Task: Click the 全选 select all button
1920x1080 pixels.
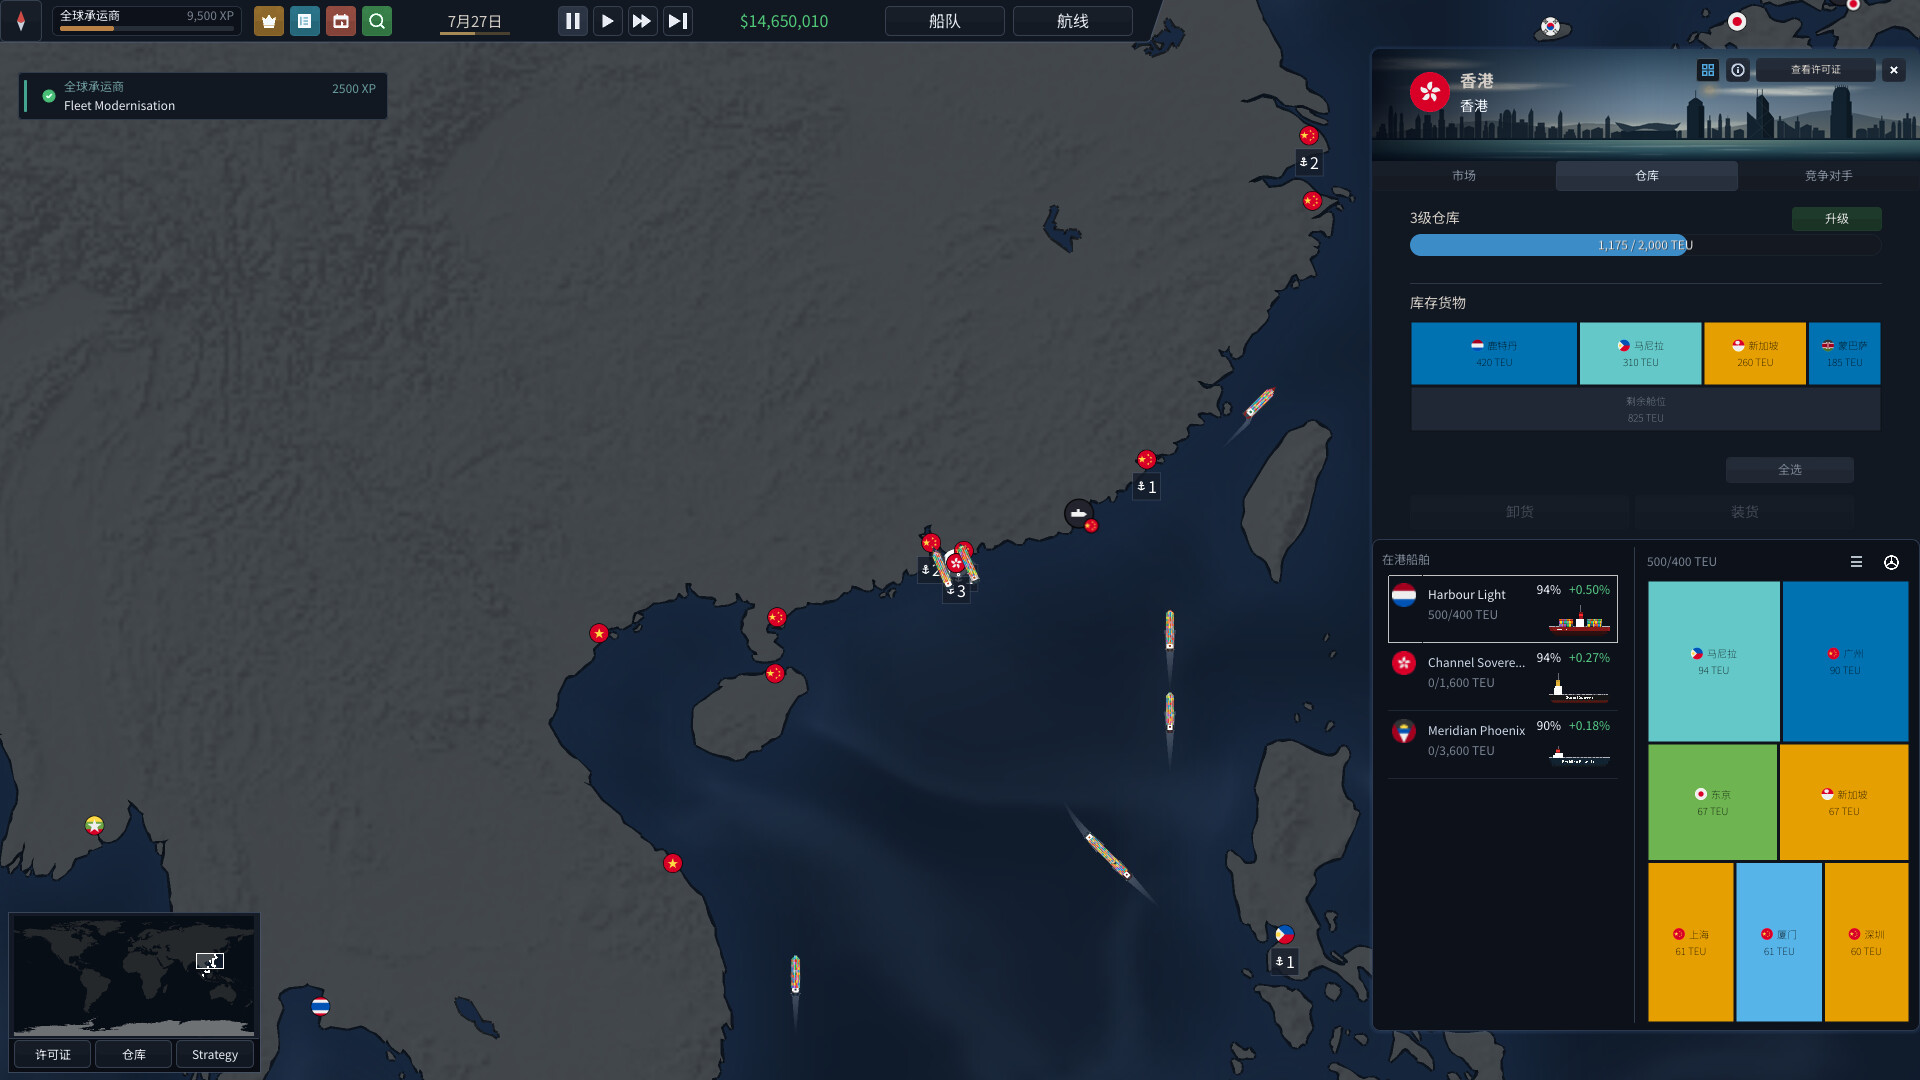Action: click(1789, 470)
